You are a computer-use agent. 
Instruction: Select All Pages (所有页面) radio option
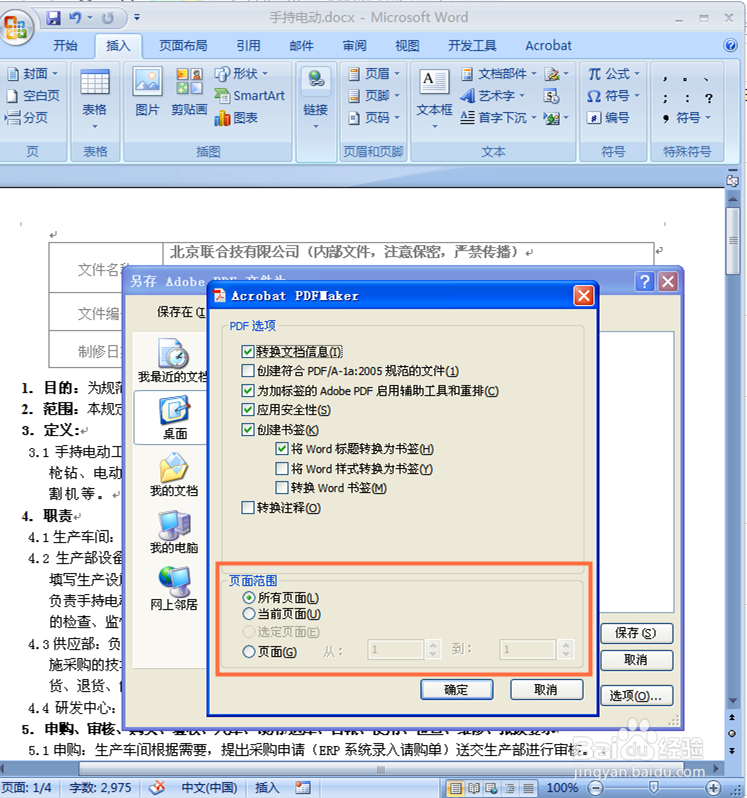point(249,597)
